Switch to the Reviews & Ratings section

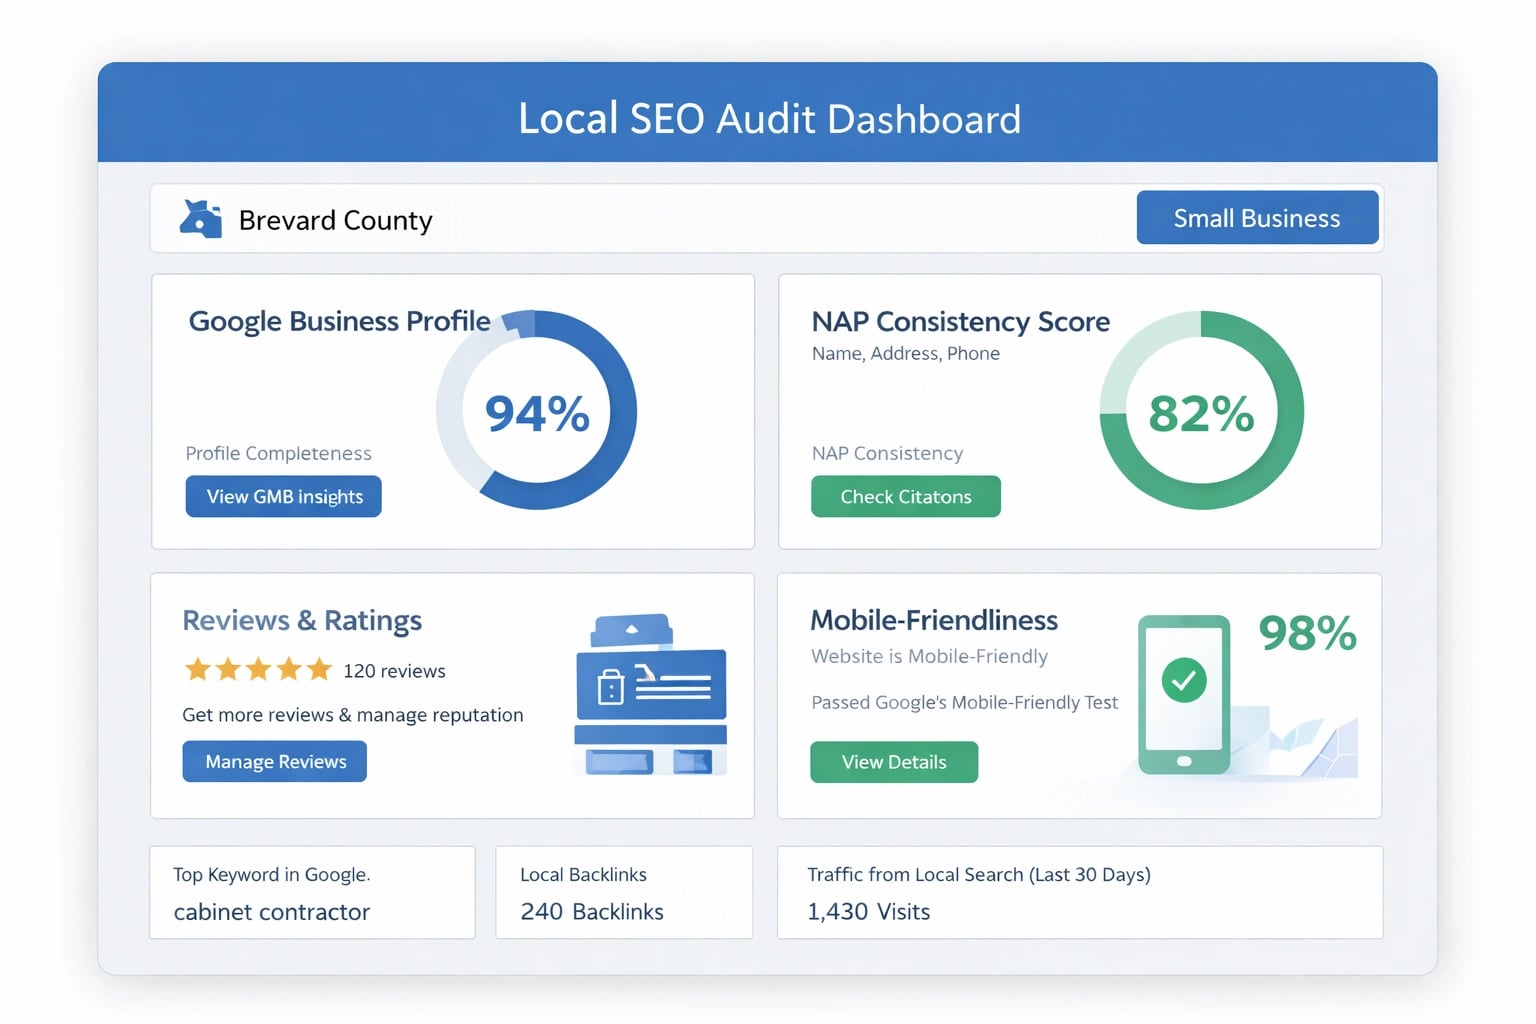pos(301,620)
